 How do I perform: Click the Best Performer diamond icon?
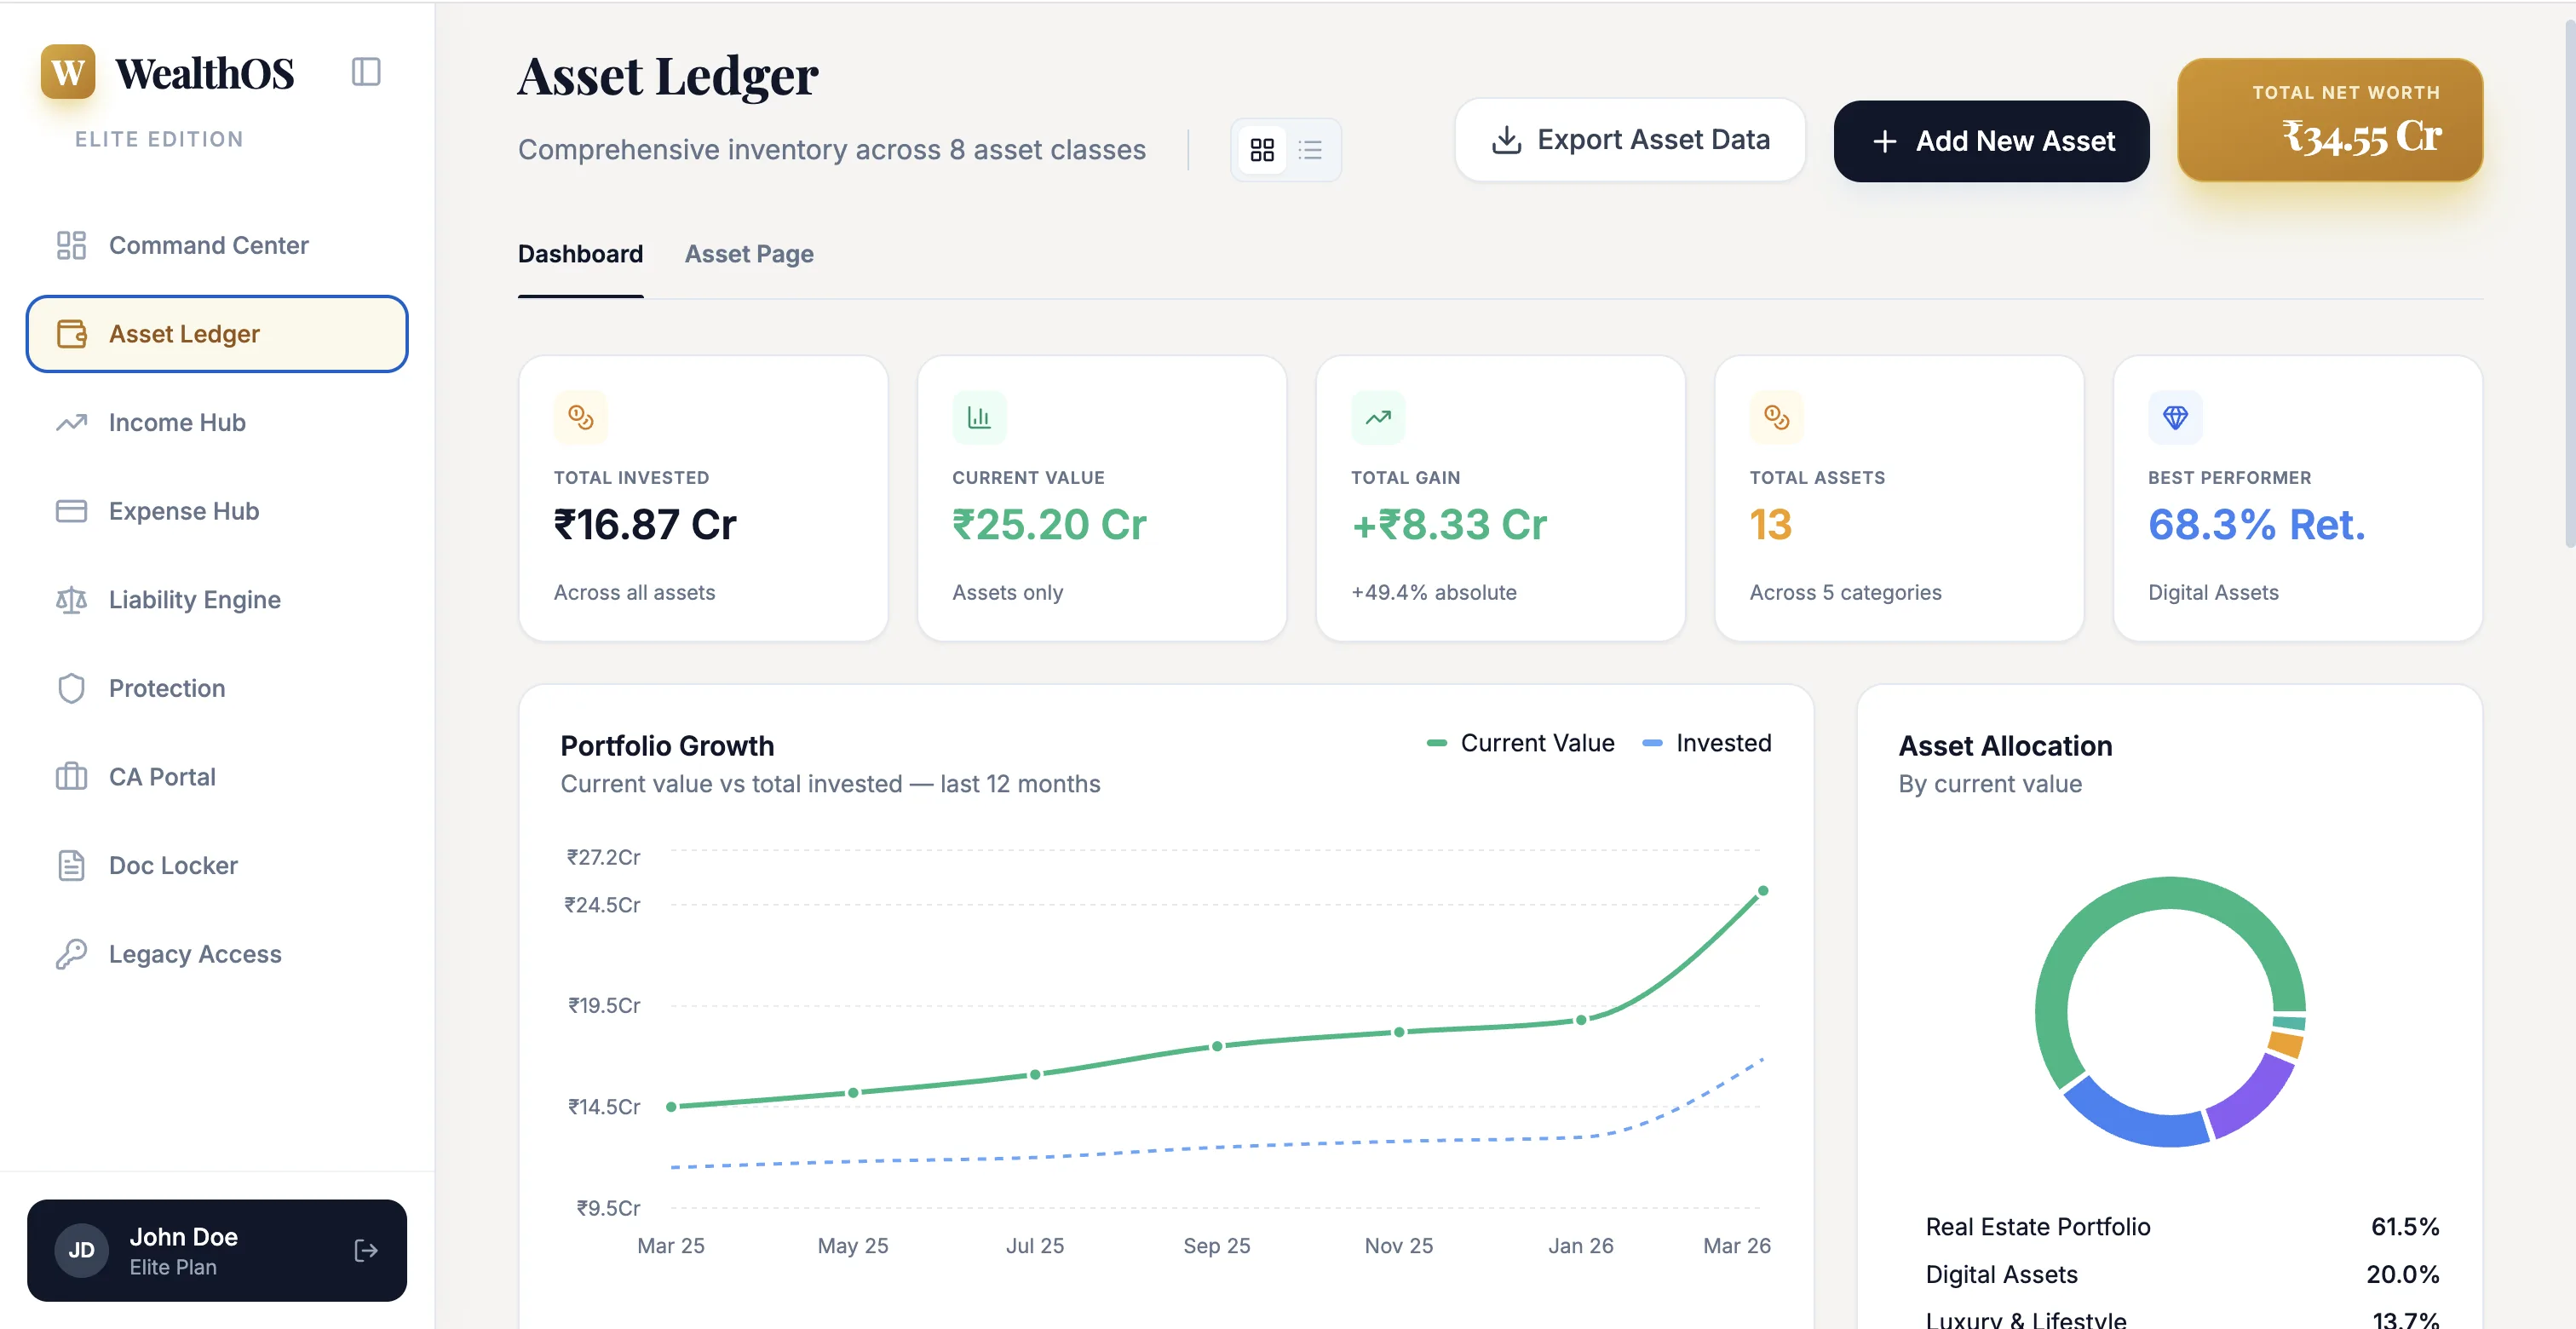(x=2175, y=417)
